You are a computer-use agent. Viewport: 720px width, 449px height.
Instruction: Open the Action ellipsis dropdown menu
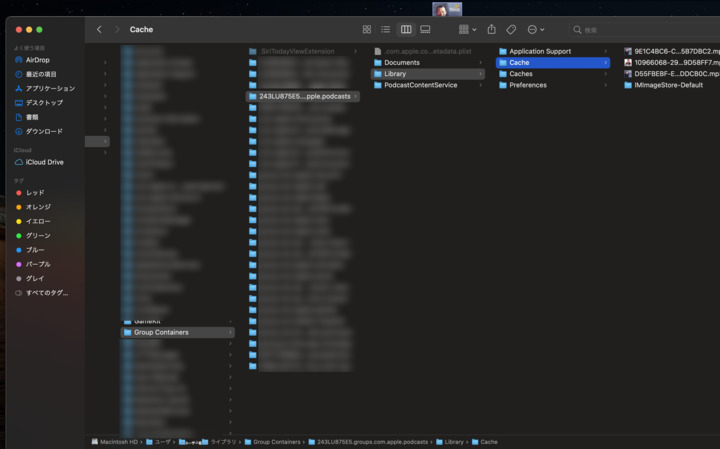[x=536, y=30]
